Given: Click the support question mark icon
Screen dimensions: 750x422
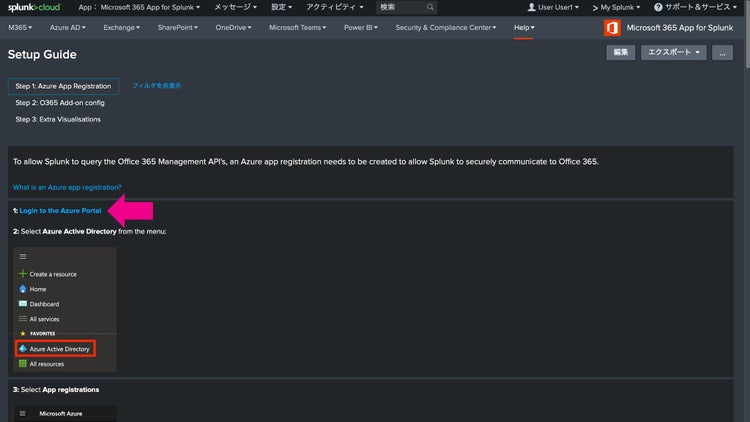Looking at the screenshot, I should [x=658, y=7].
